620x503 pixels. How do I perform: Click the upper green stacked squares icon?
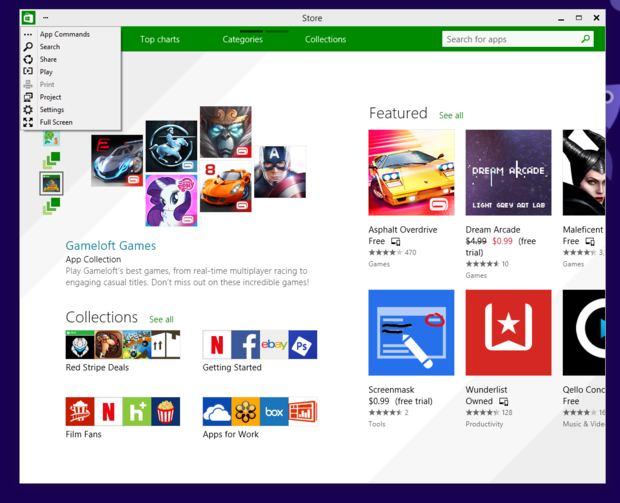click(51, 161)
